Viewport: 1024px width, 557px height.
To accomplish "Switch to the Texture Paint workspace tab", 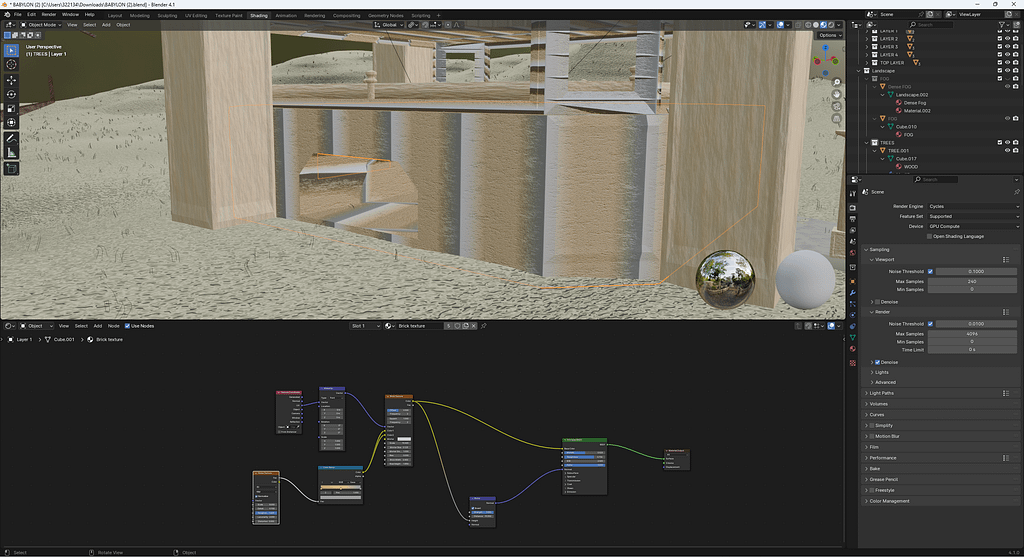I will 228,16.
